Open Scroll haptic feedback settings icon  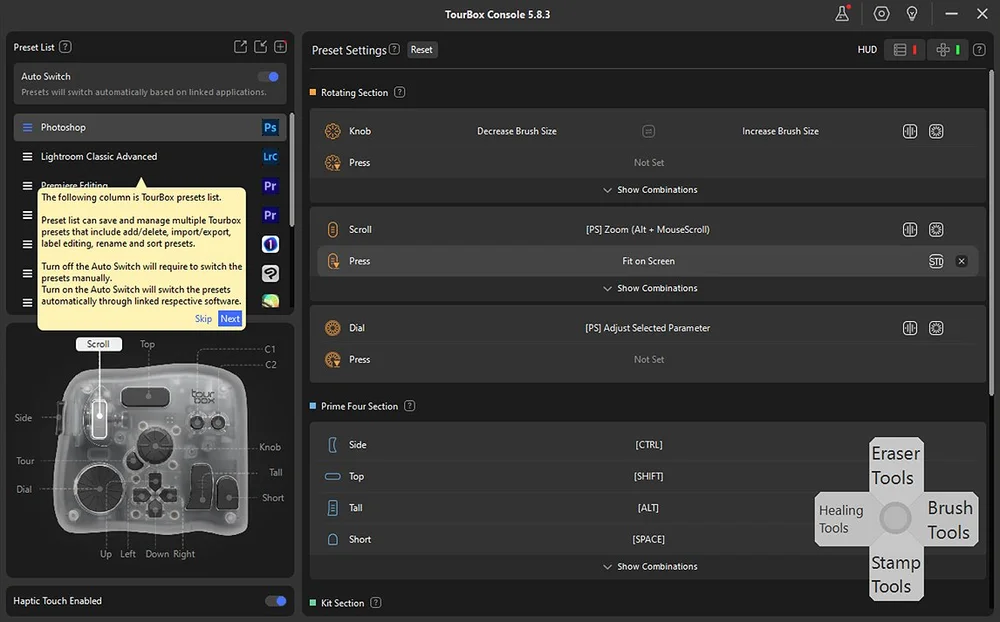[x=910, y=230]
